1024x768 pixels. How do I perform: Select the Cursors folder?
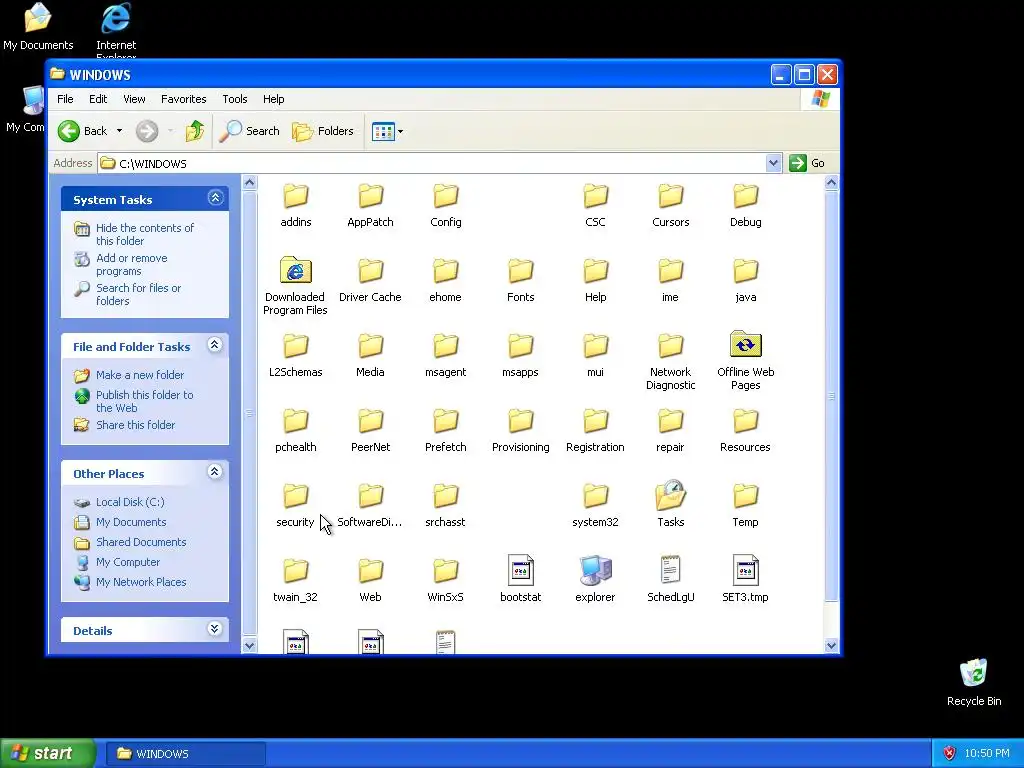tap(671, 205)
